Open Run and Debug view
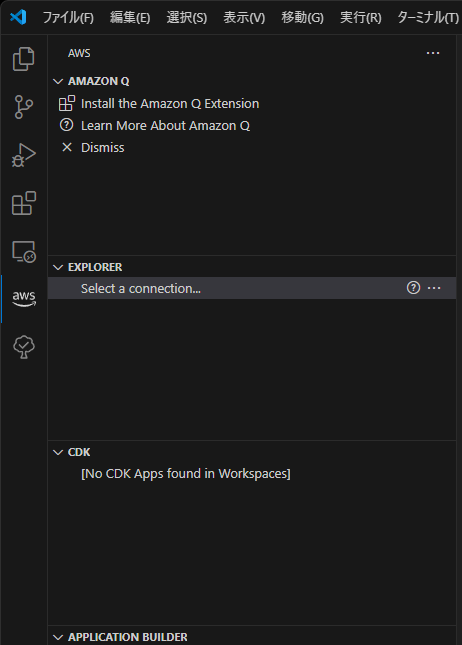Image resolution: width=462 pixels, height=645 pixels. coord(24,155)
